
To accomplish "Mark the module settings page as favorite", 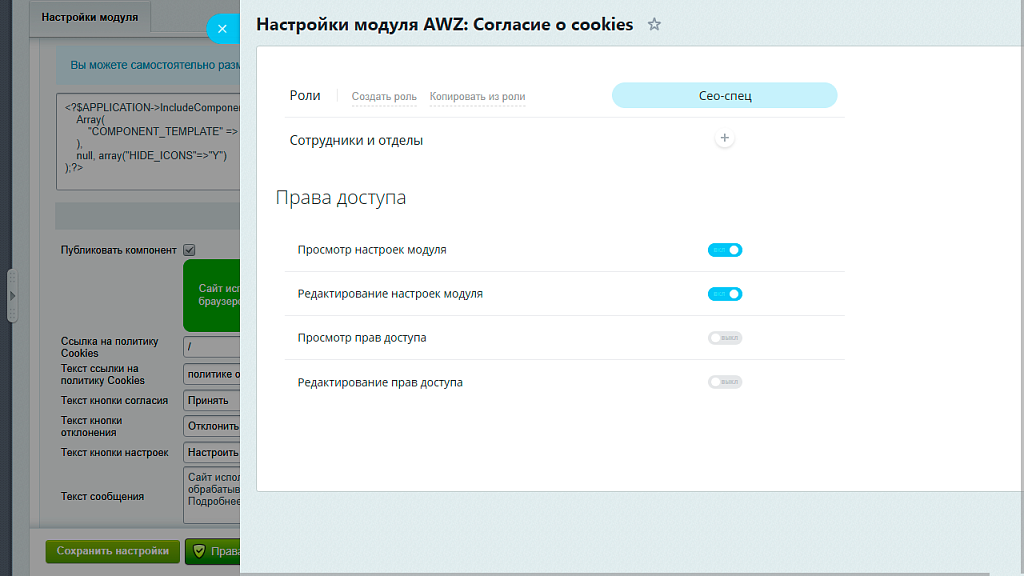I will click(654, 24).
